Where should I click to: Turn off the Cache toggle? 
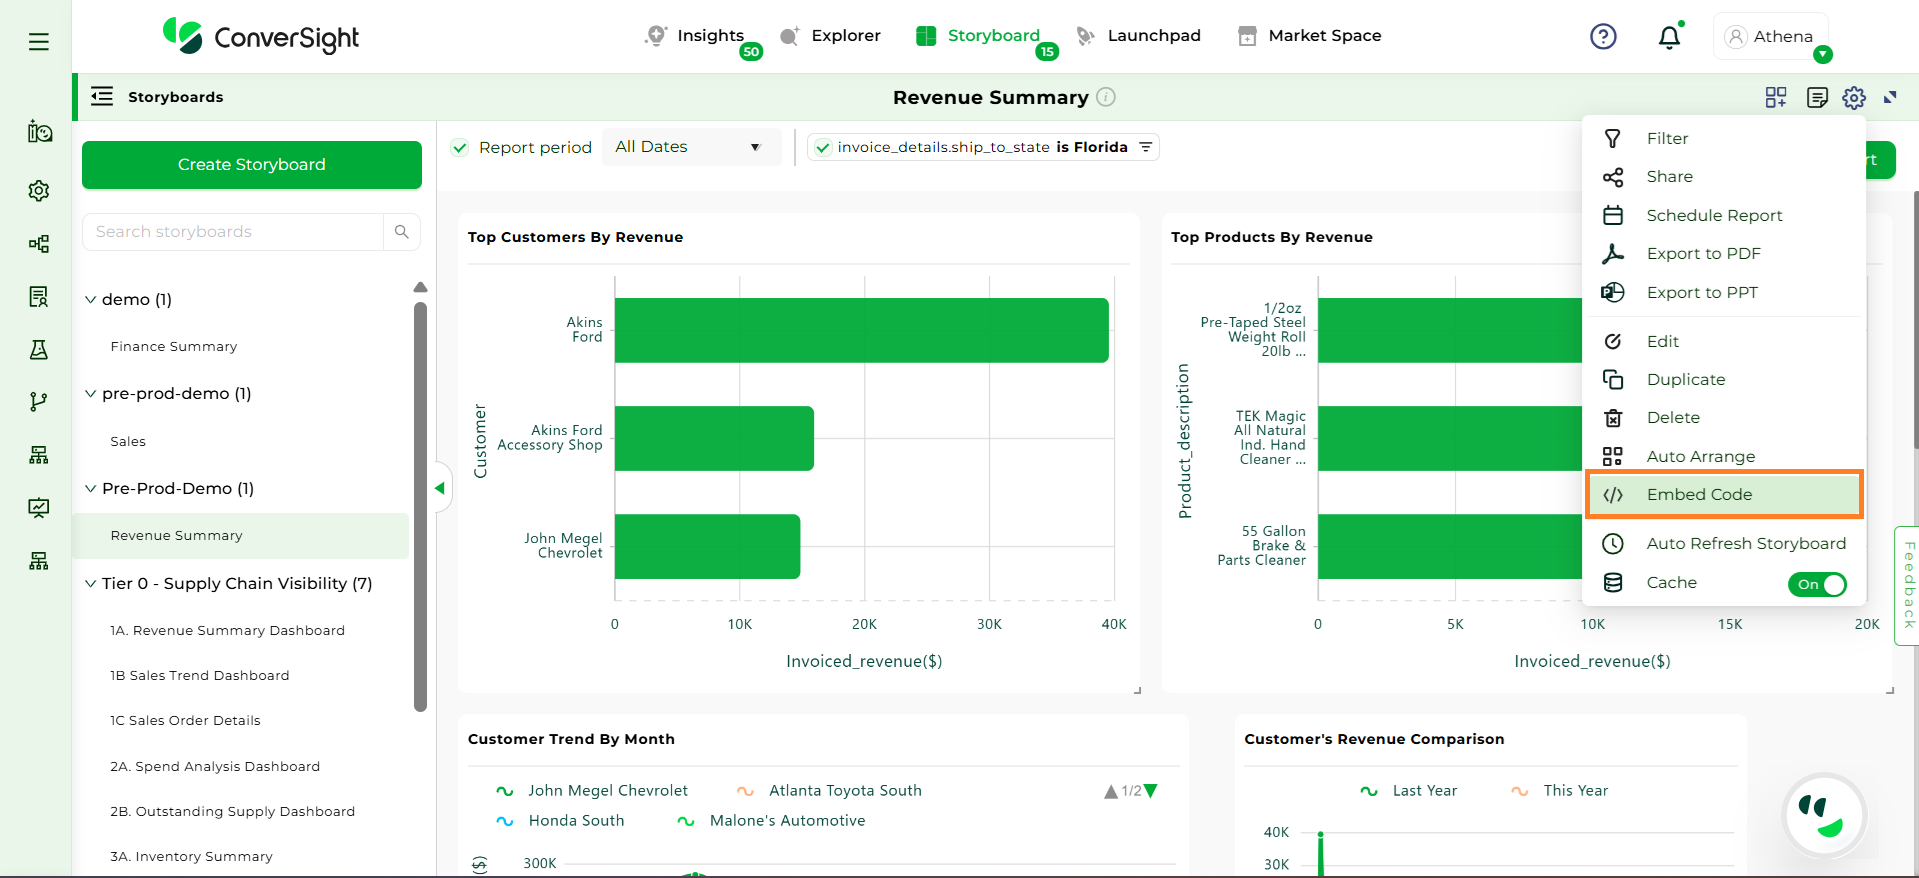tap(1817, 584)
